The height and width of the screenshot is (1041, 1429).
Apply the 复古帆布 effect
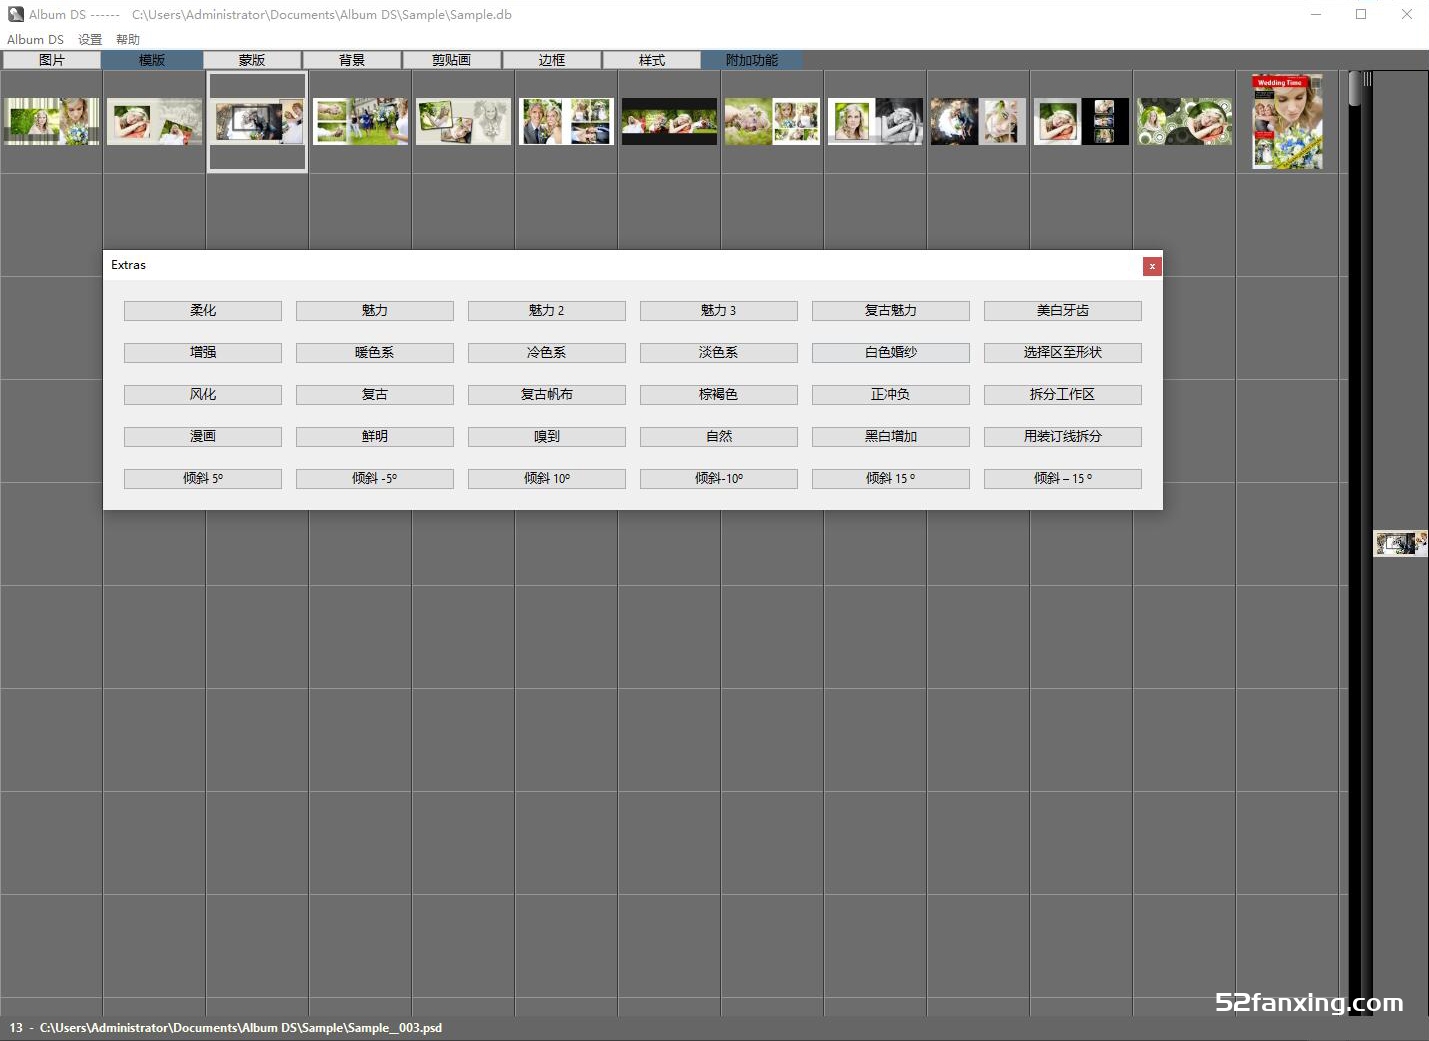click(x=547, y=395)
